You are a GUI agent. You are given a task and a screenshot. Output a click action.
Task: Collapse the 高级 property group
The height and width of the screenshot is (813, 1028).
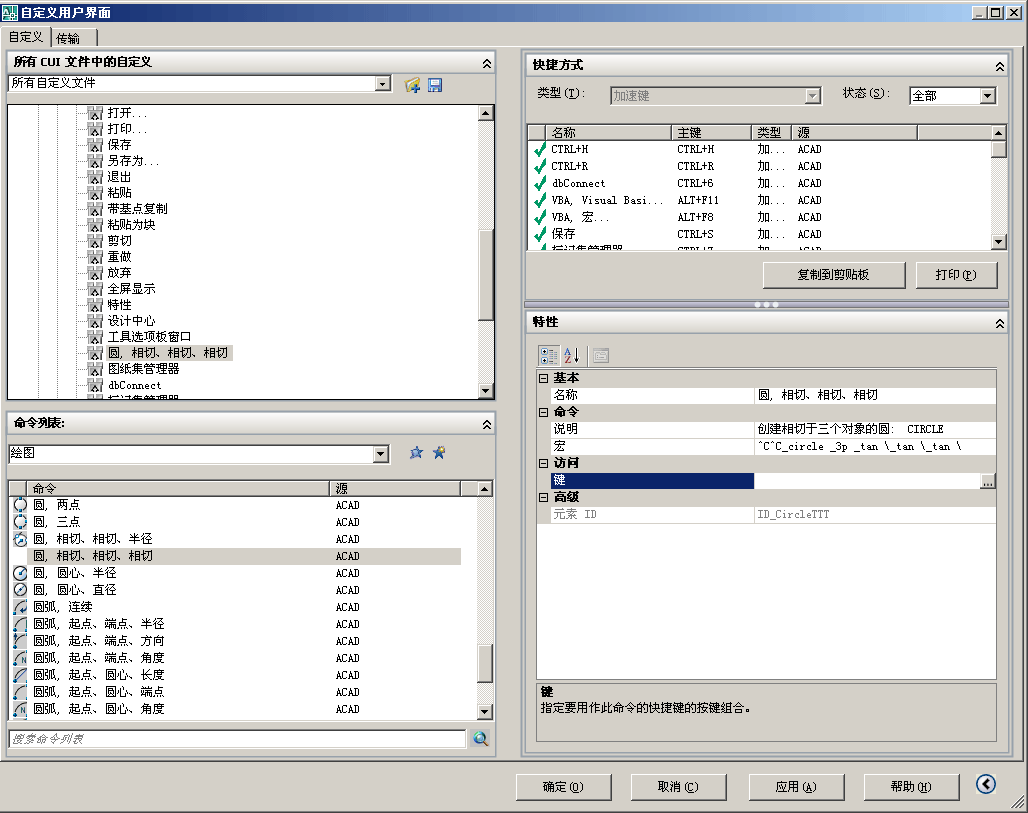pos(544,498)
